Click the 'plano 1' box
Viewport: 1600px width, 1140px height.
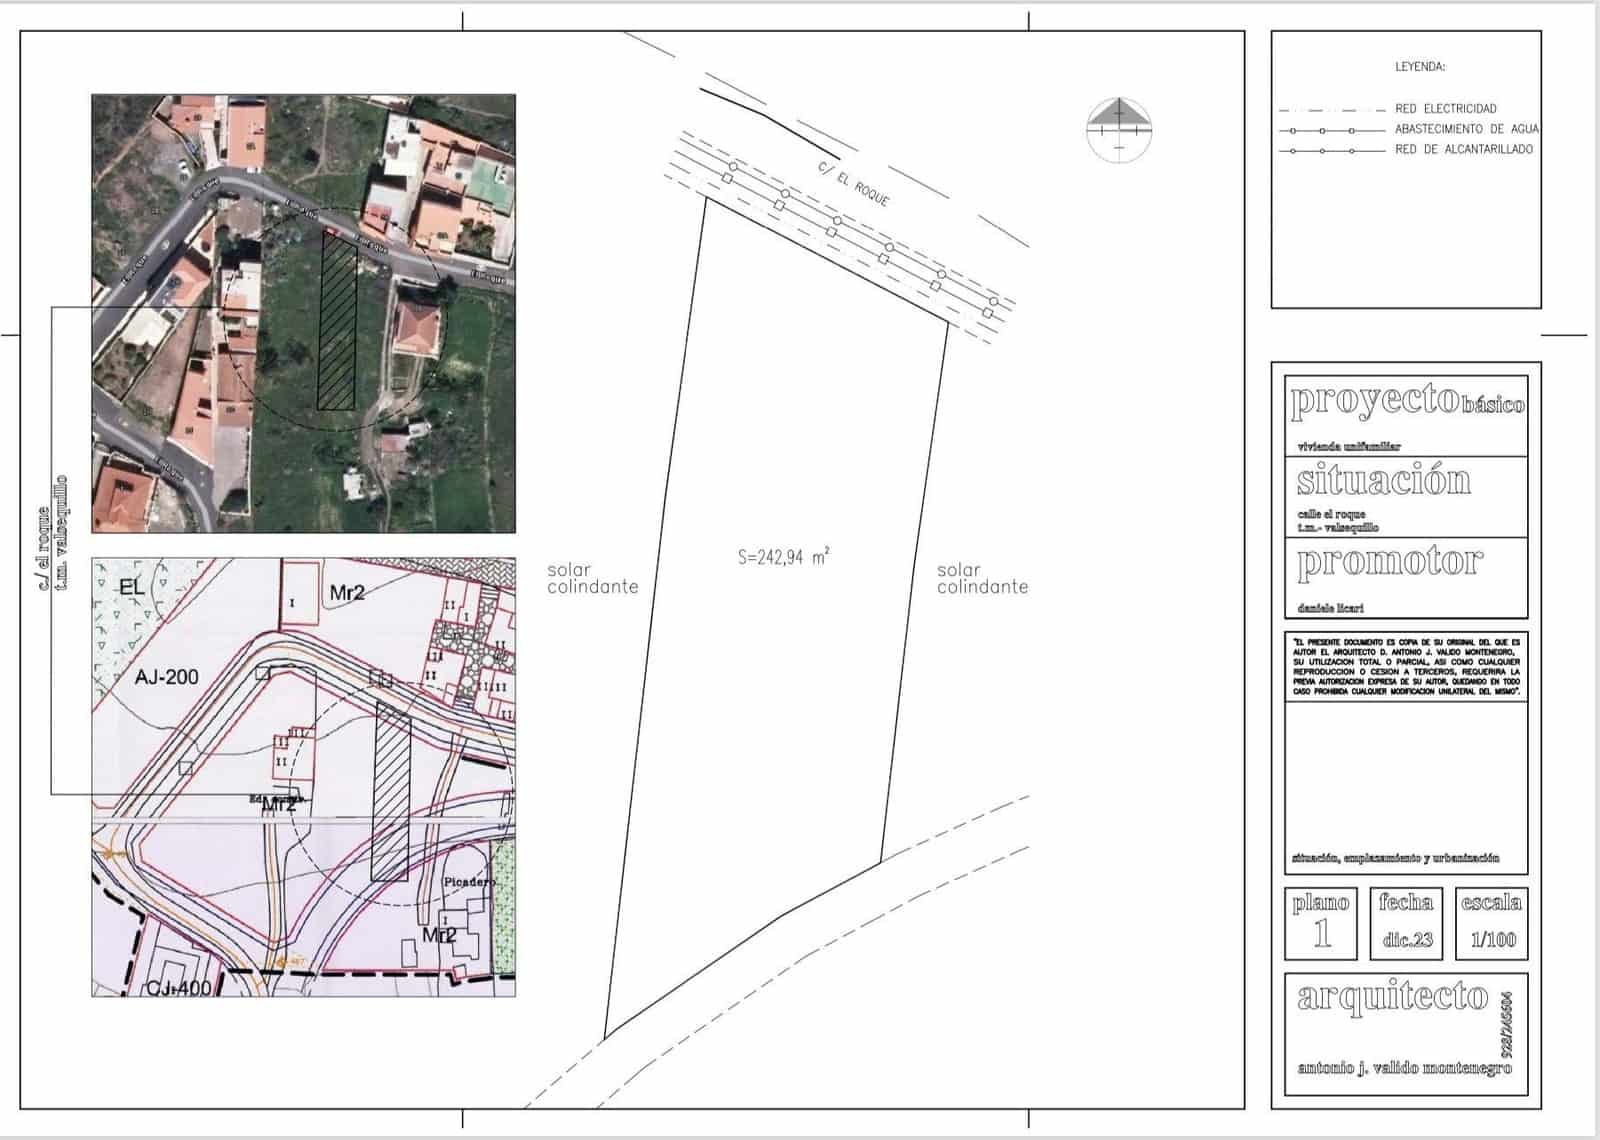(x=1321, y=923)
